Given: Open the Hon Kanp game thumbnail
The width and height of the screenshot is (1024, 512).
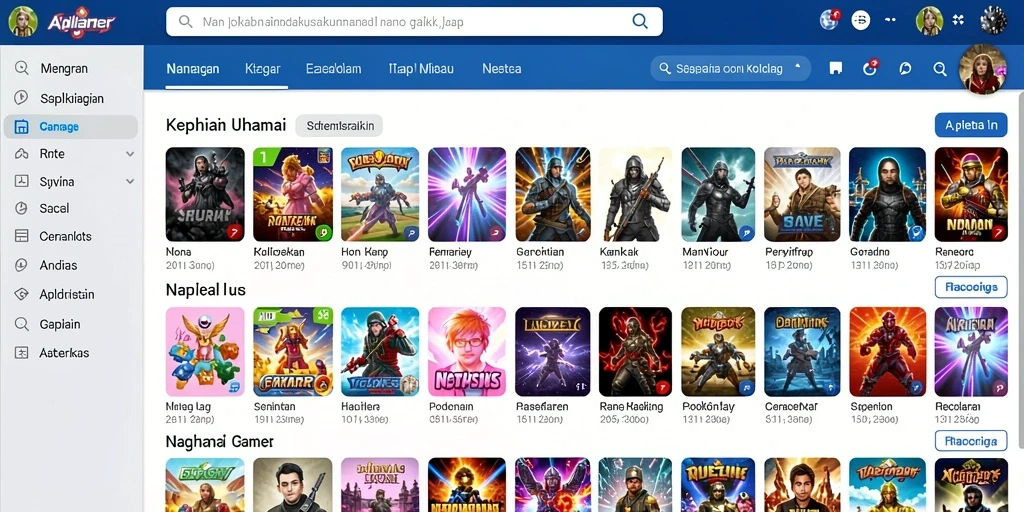Looking at the screenshot, I should click(380, 195).
